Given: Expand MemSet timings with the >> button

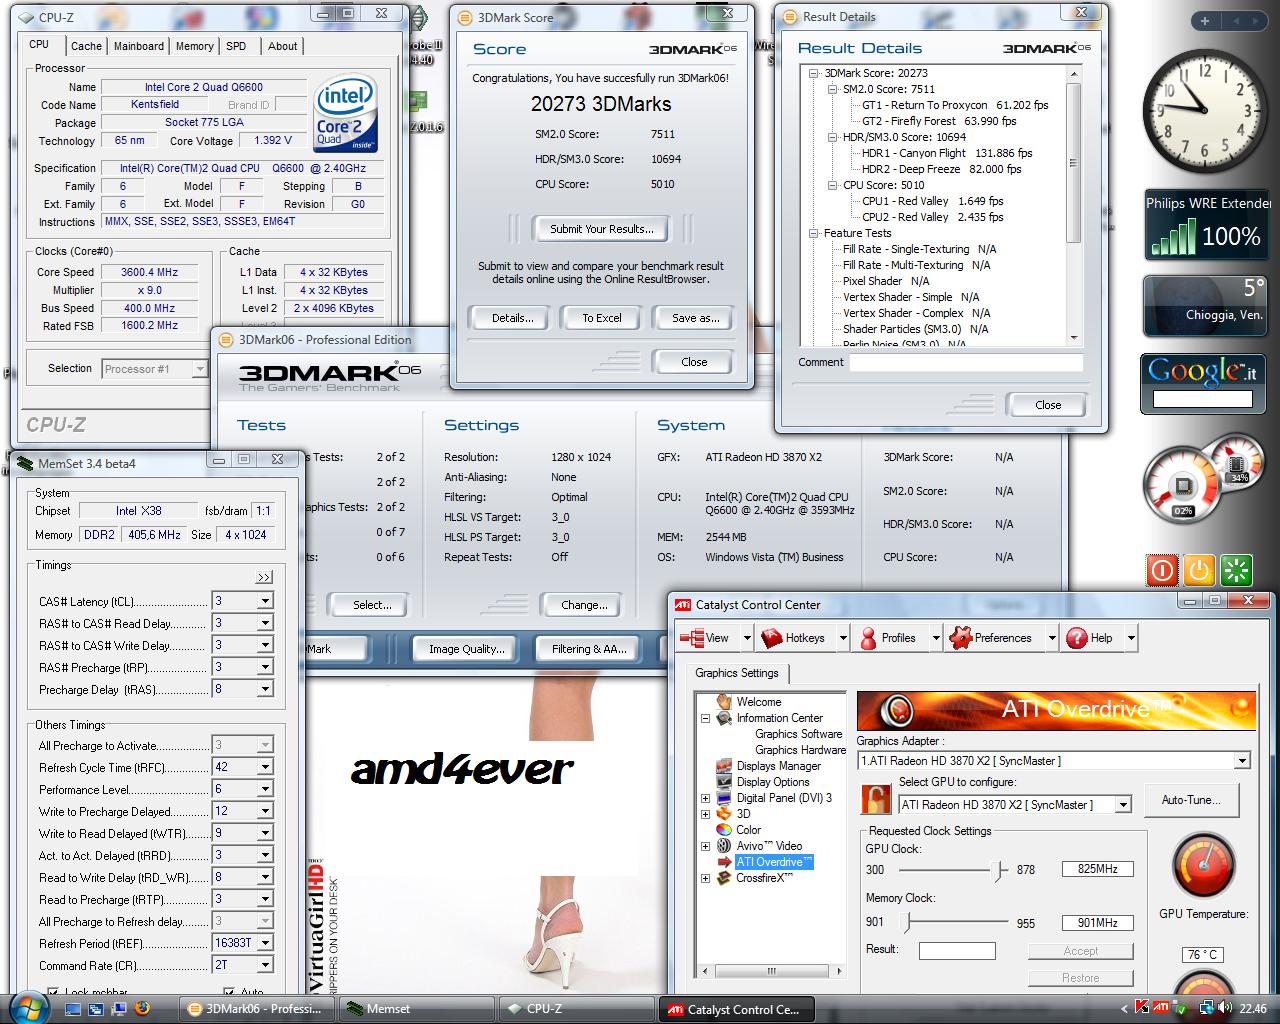Looking at the screenshot, I should coord(263,578).
